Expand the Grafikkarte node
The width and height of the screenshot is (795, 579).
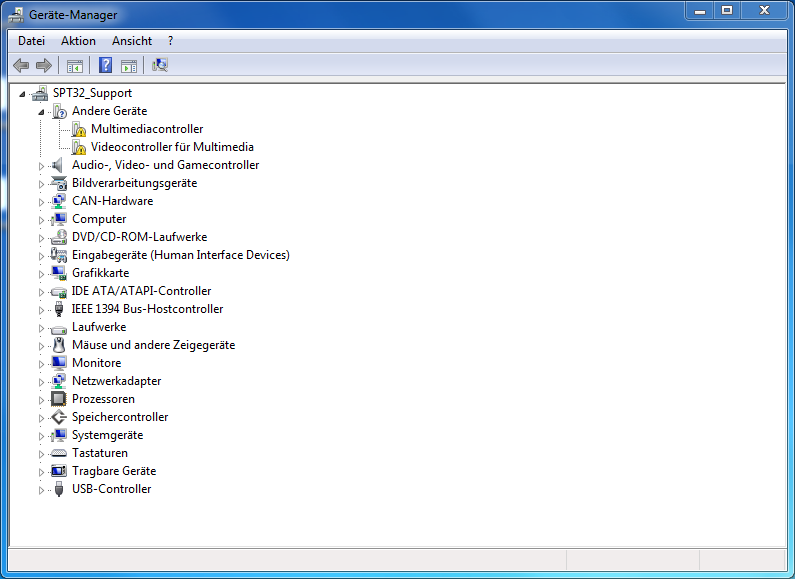pyautogui.click(x=41, y=273)
